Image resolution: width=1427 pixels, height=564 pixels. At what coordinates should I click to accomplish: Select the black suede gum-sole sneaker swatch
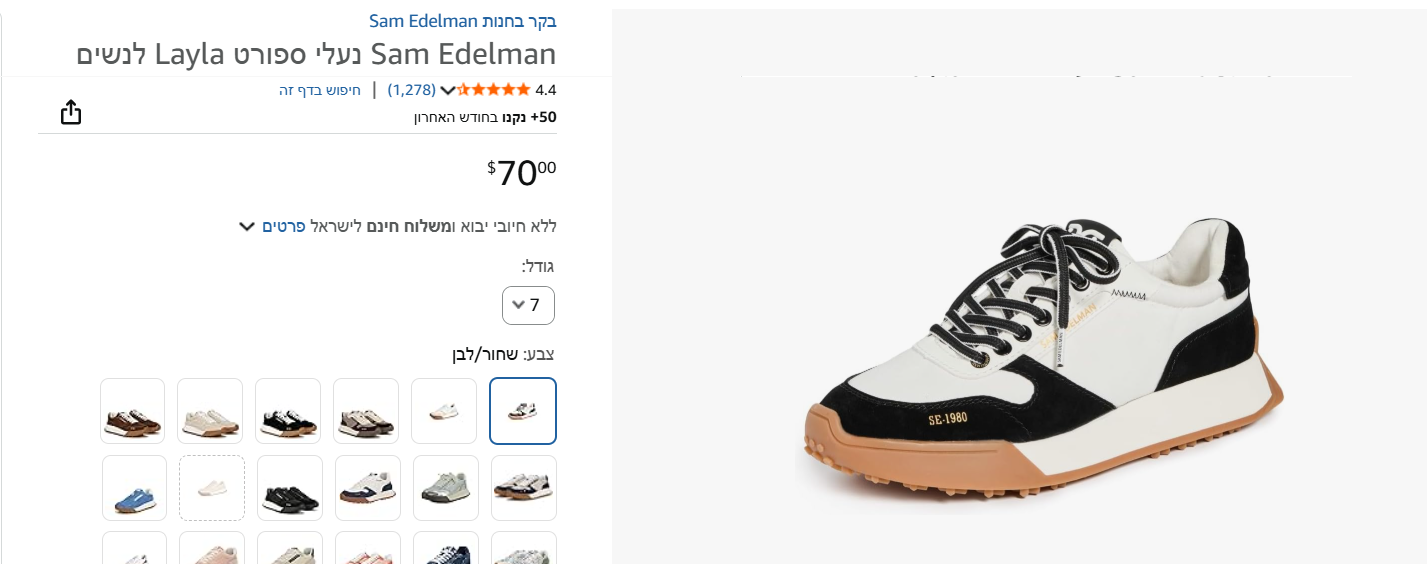288,411
